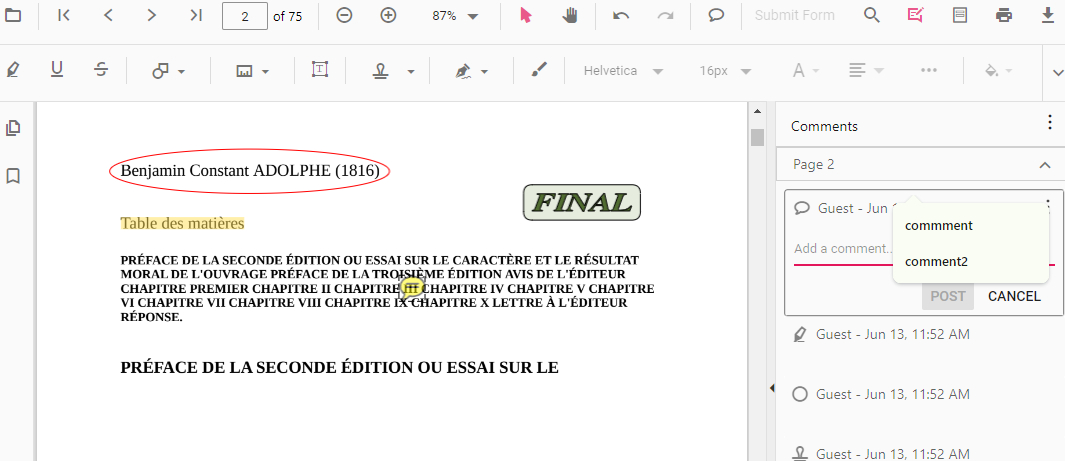This screenshot has height=461, width=1065.
Task: Toggle the annotation edit toolbar
Action: pyautogui.click(x=916, y=16)
